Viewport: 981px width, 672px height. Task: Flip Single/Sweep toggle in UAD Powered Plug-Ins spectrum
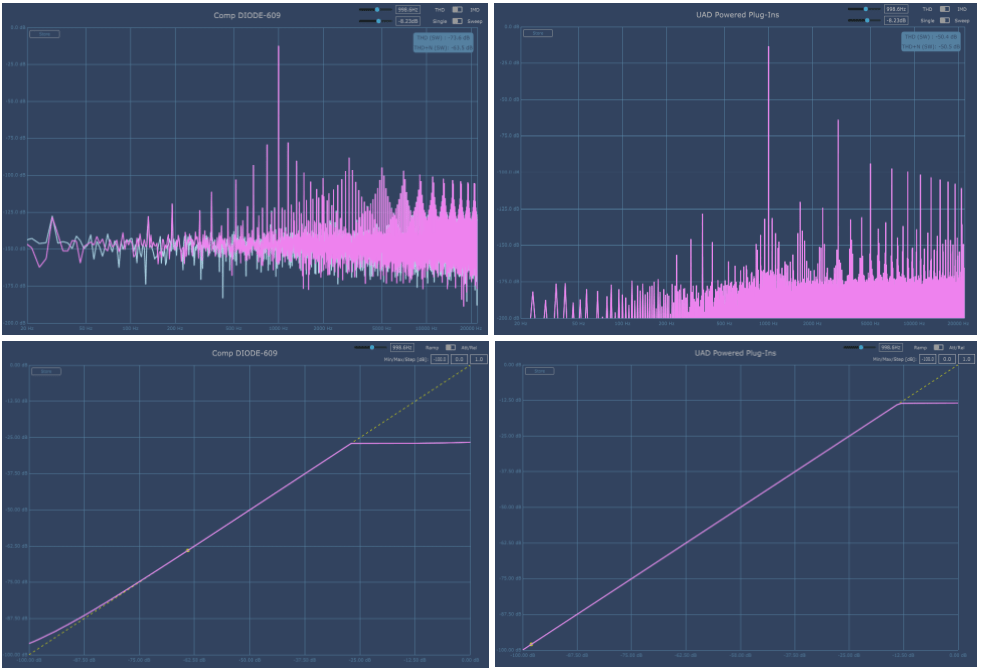946,19
